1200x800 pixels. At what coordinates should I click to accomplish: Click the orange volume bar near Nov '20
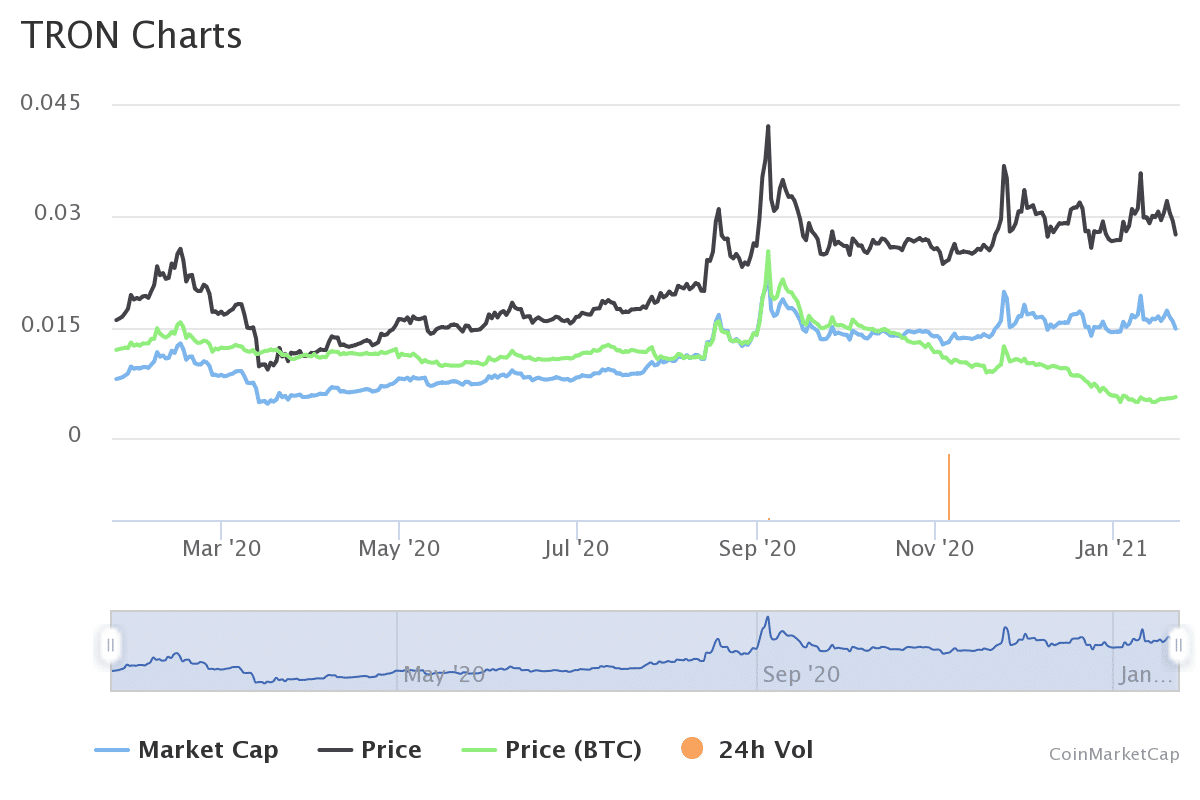(x=948, y=487)
